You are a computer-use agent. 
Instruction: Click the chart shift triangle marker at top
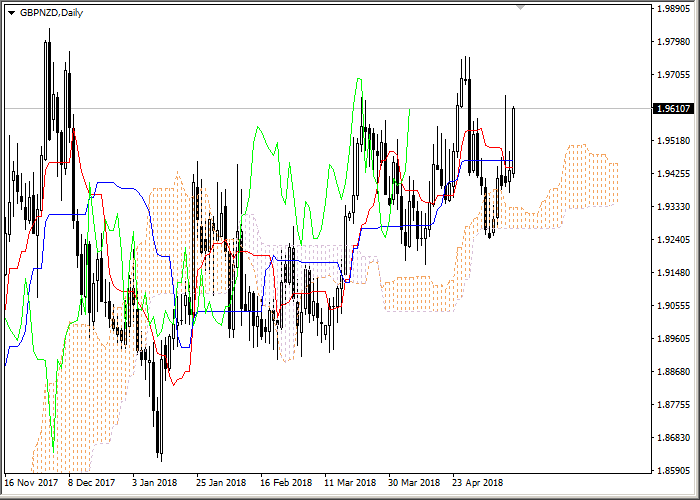point(520,7)
